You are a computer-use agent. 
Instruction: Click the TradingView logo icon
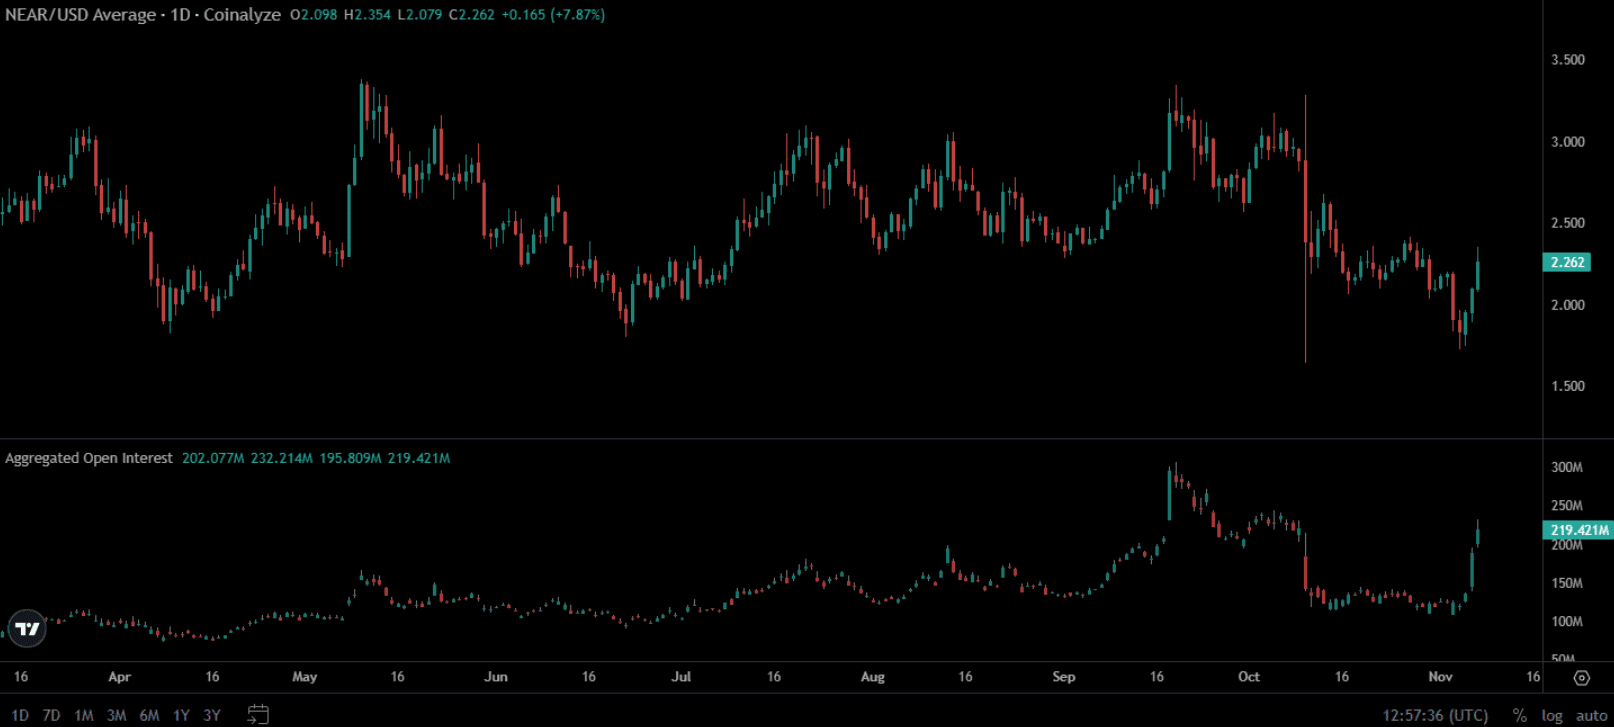tap(28, 628)
